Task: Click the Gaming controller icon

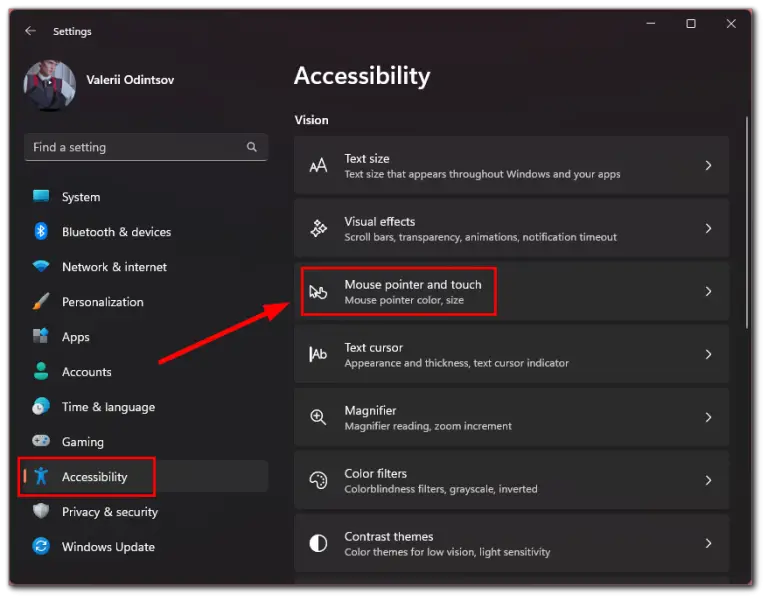Action: click(x=41, y=441)
